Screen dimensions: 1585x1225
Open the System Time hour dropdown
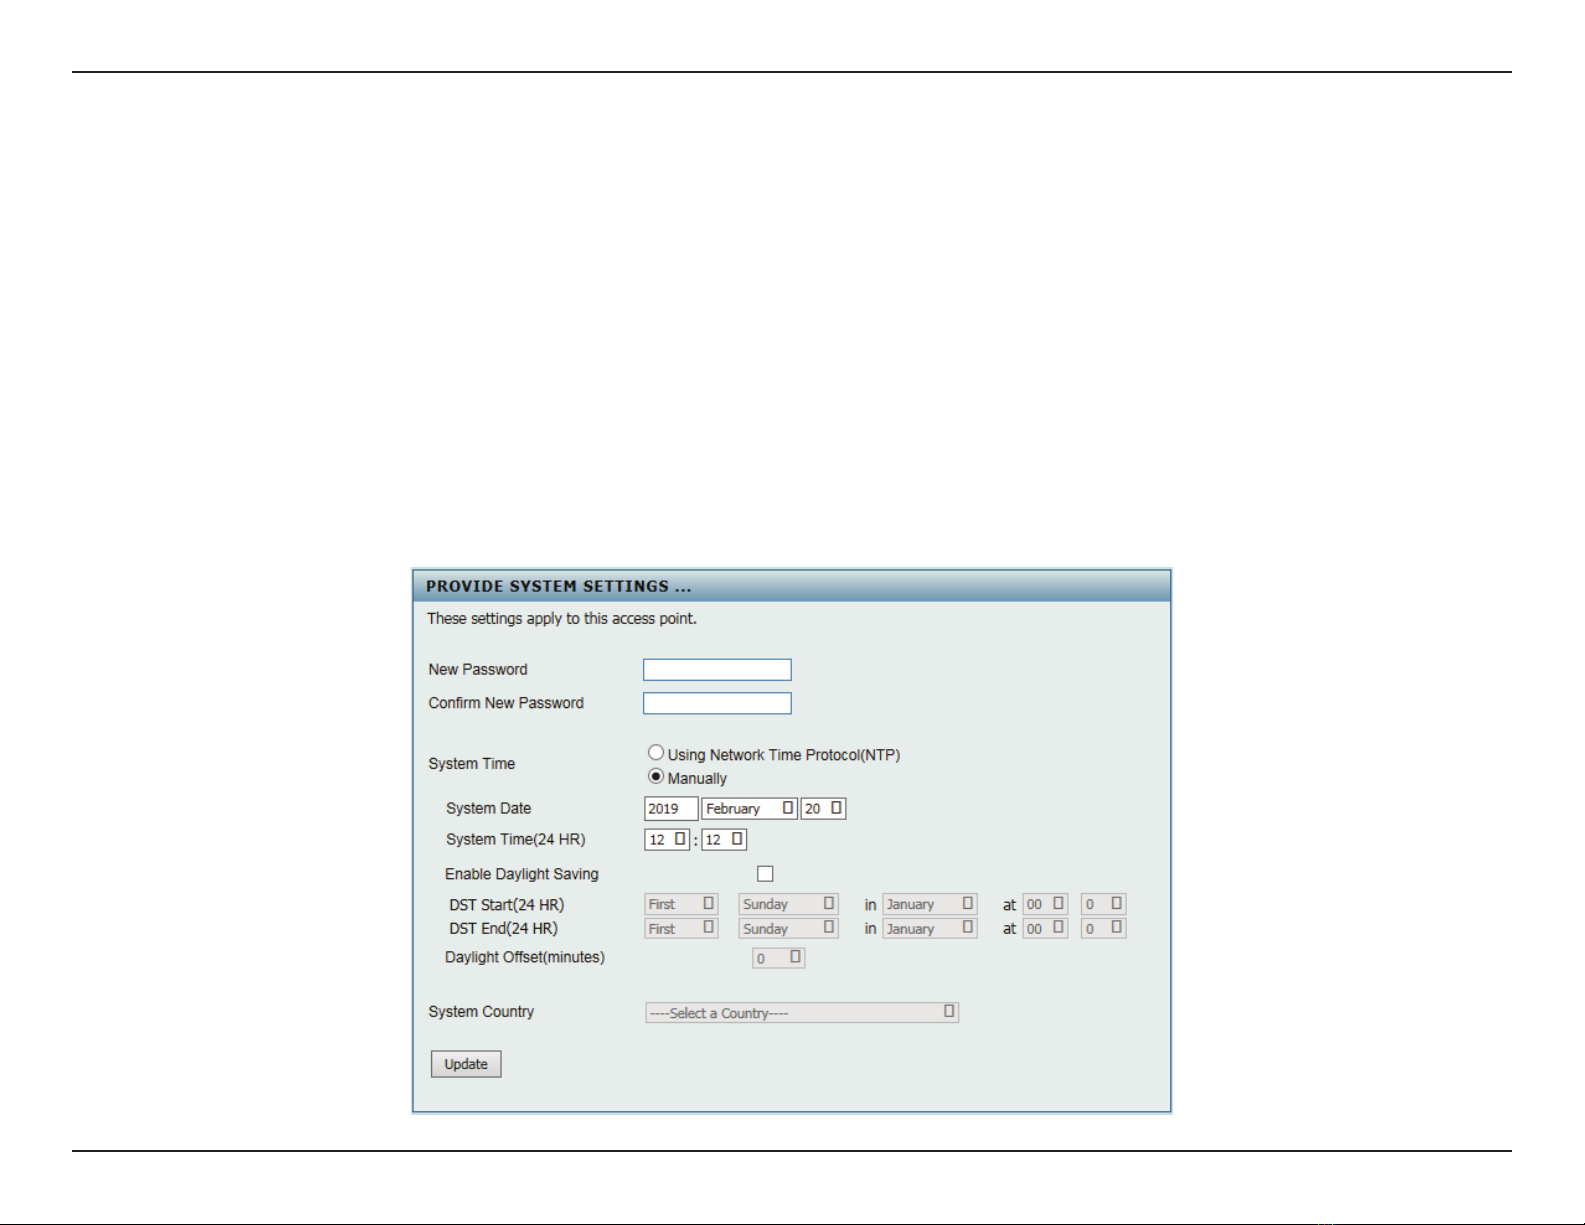[667, 839]
